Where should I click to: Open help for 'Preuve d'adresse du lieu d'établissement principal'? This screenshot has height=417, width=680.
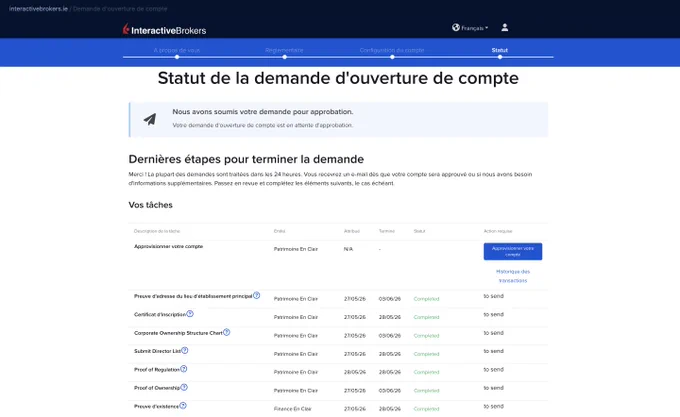257,296
